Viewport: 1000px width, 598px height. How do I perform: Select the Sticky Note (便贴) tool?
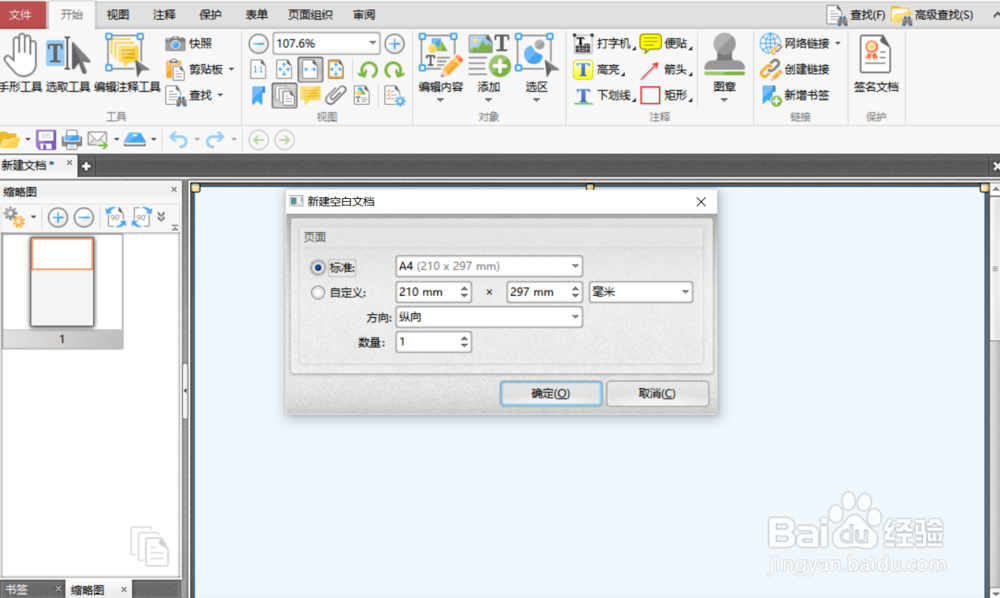666,43
